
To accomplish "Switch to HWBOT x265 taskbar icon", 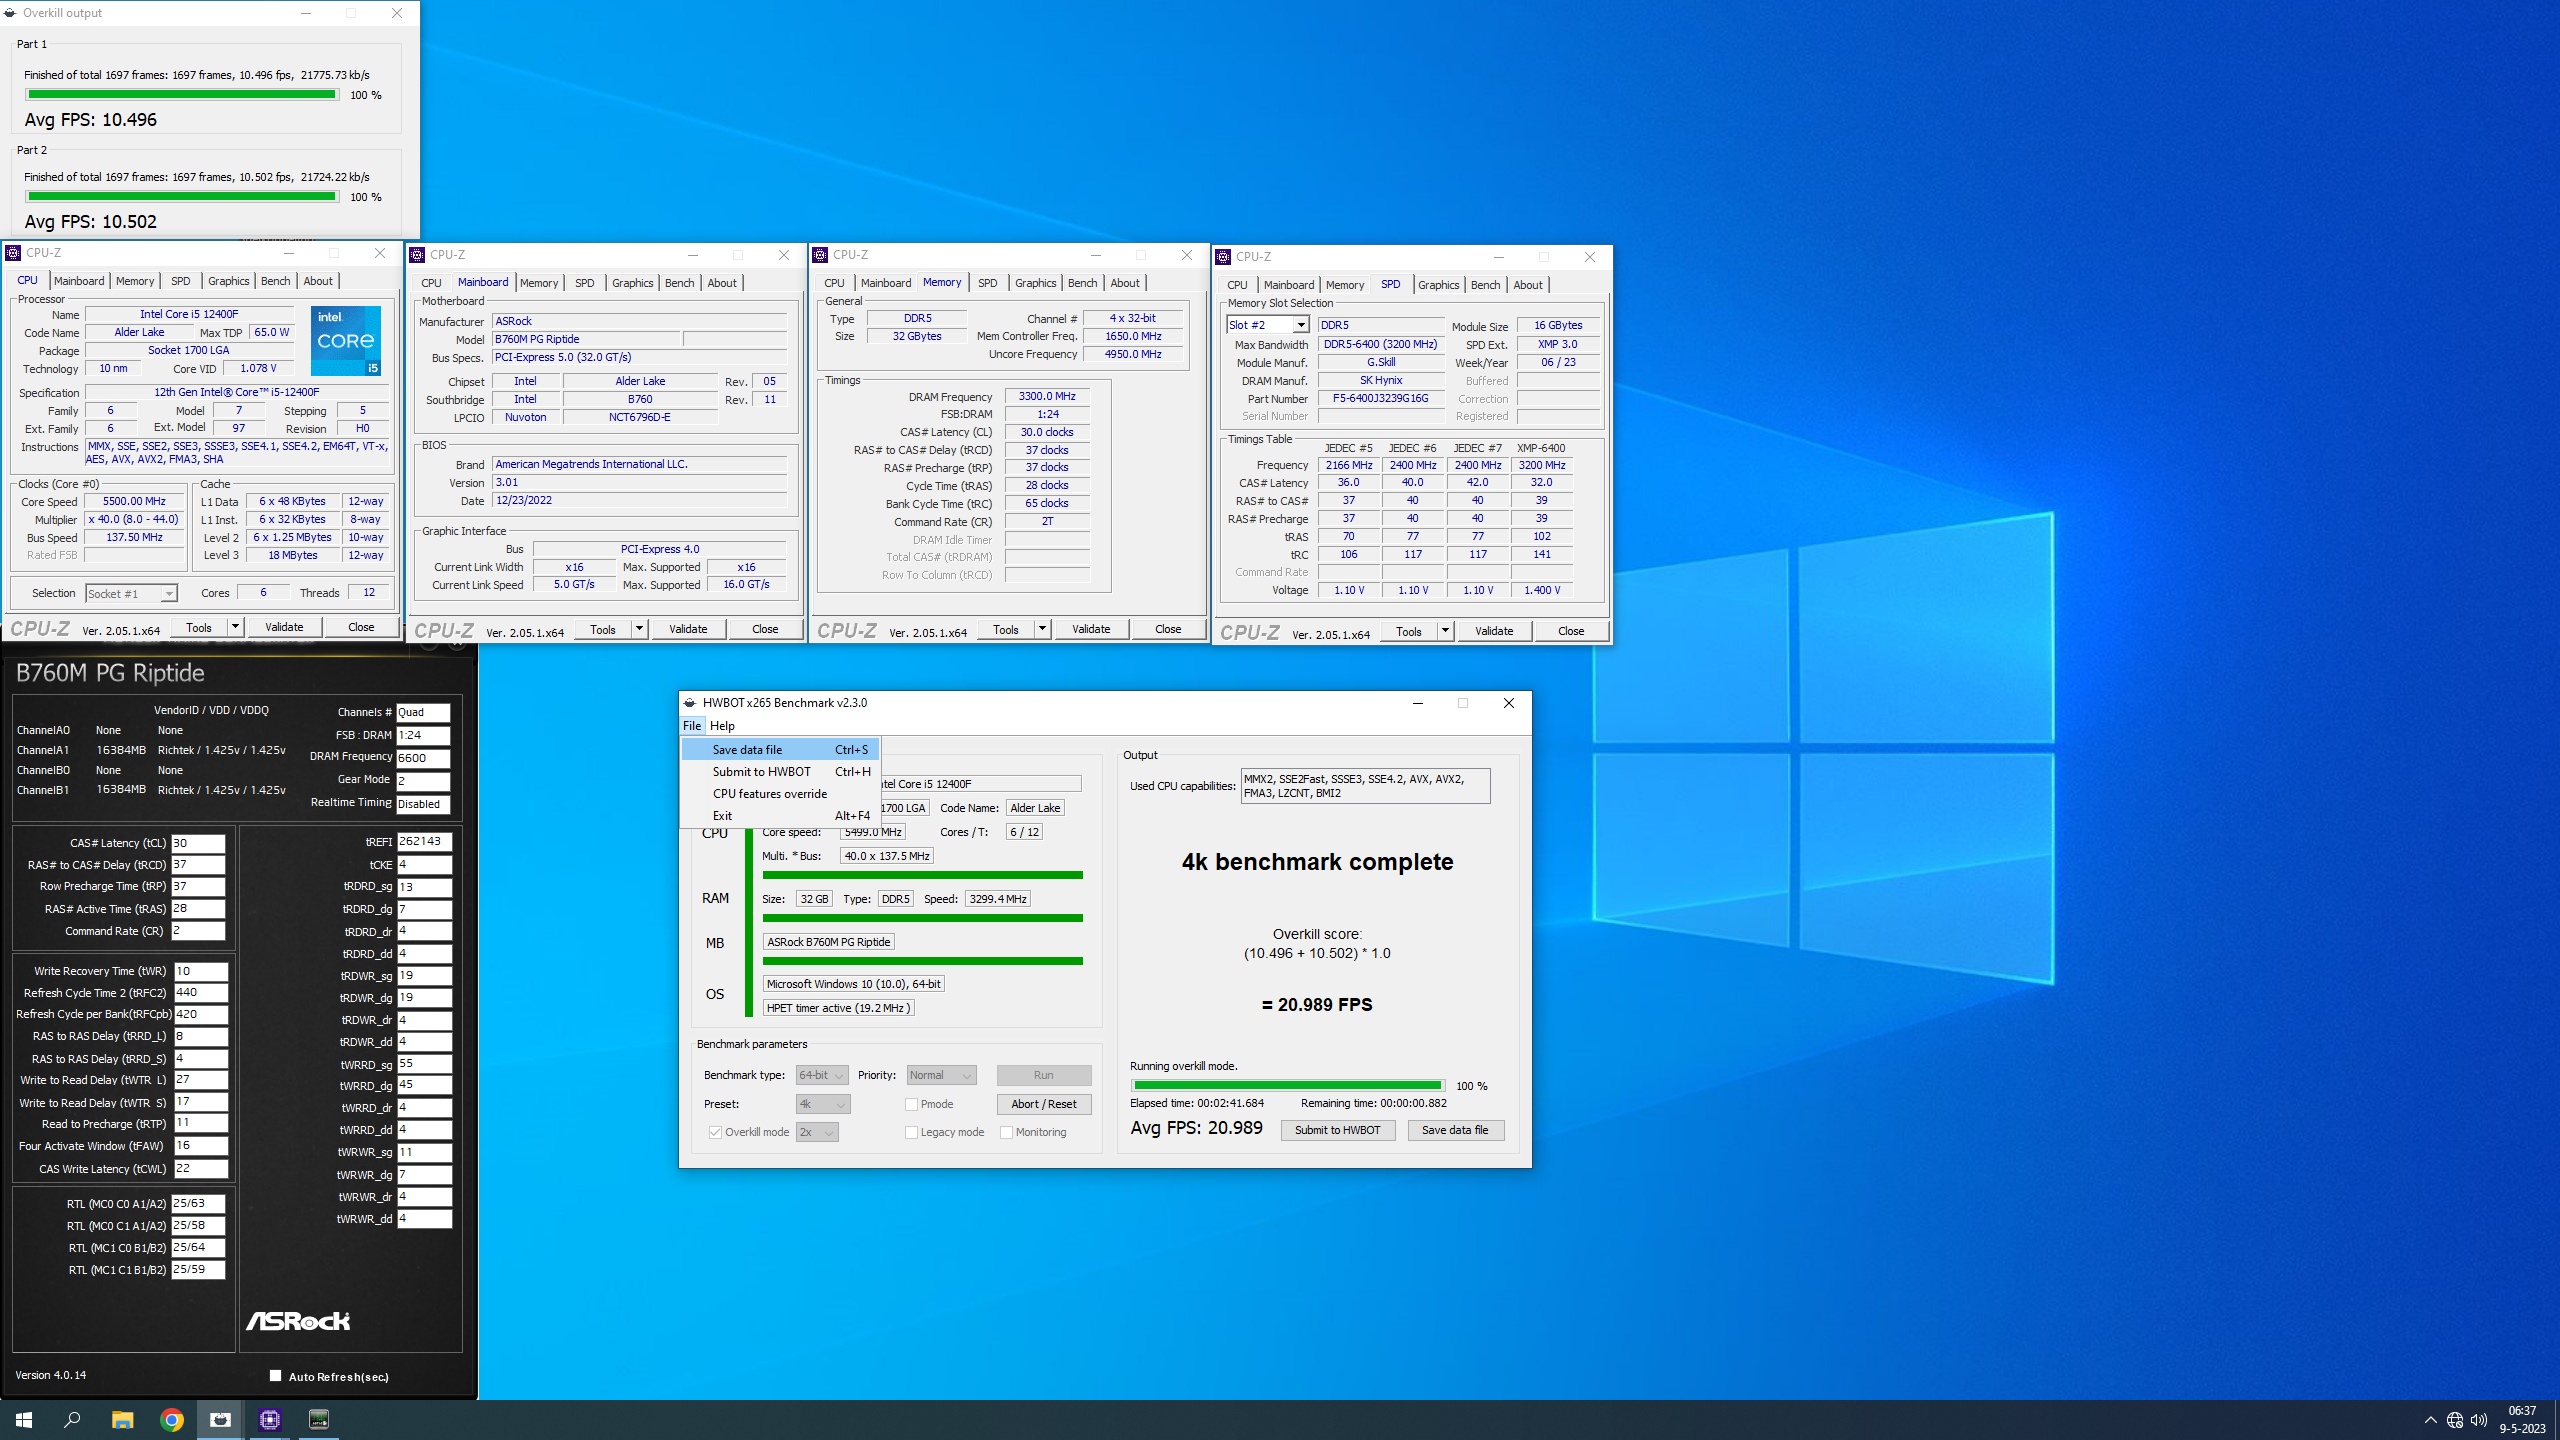I will tap(220, 1419).
